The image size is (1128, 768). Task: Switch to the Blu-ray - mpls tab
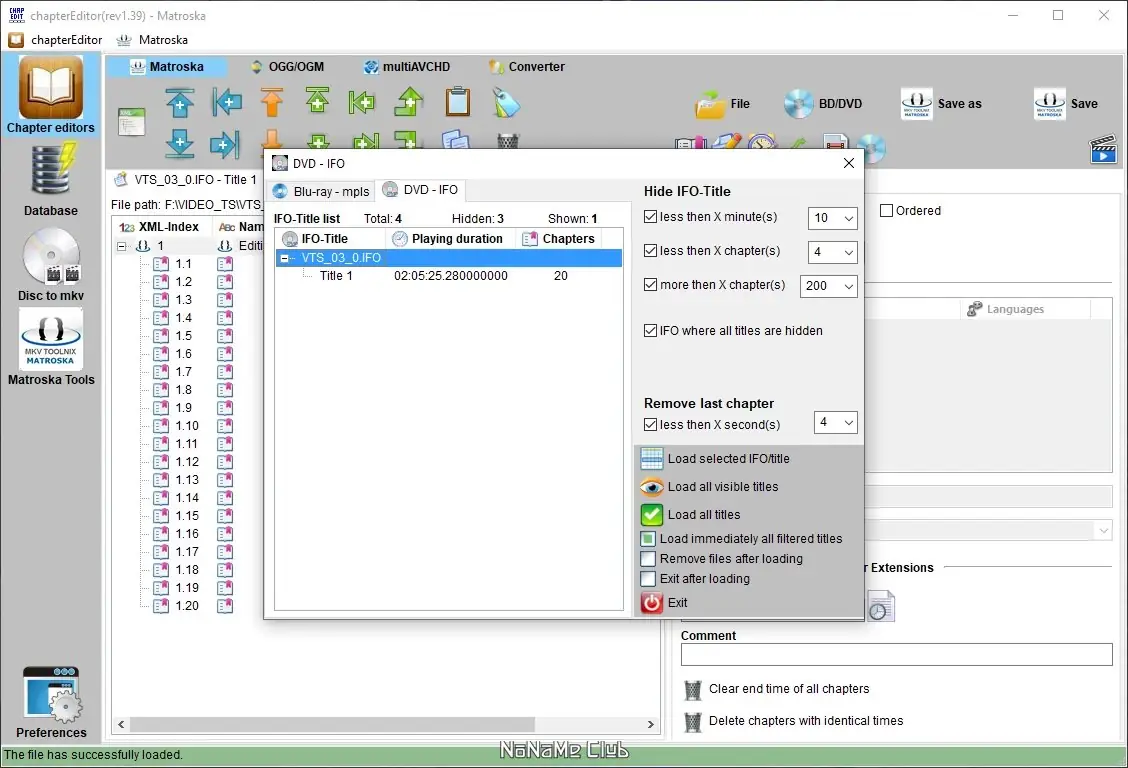322,191
